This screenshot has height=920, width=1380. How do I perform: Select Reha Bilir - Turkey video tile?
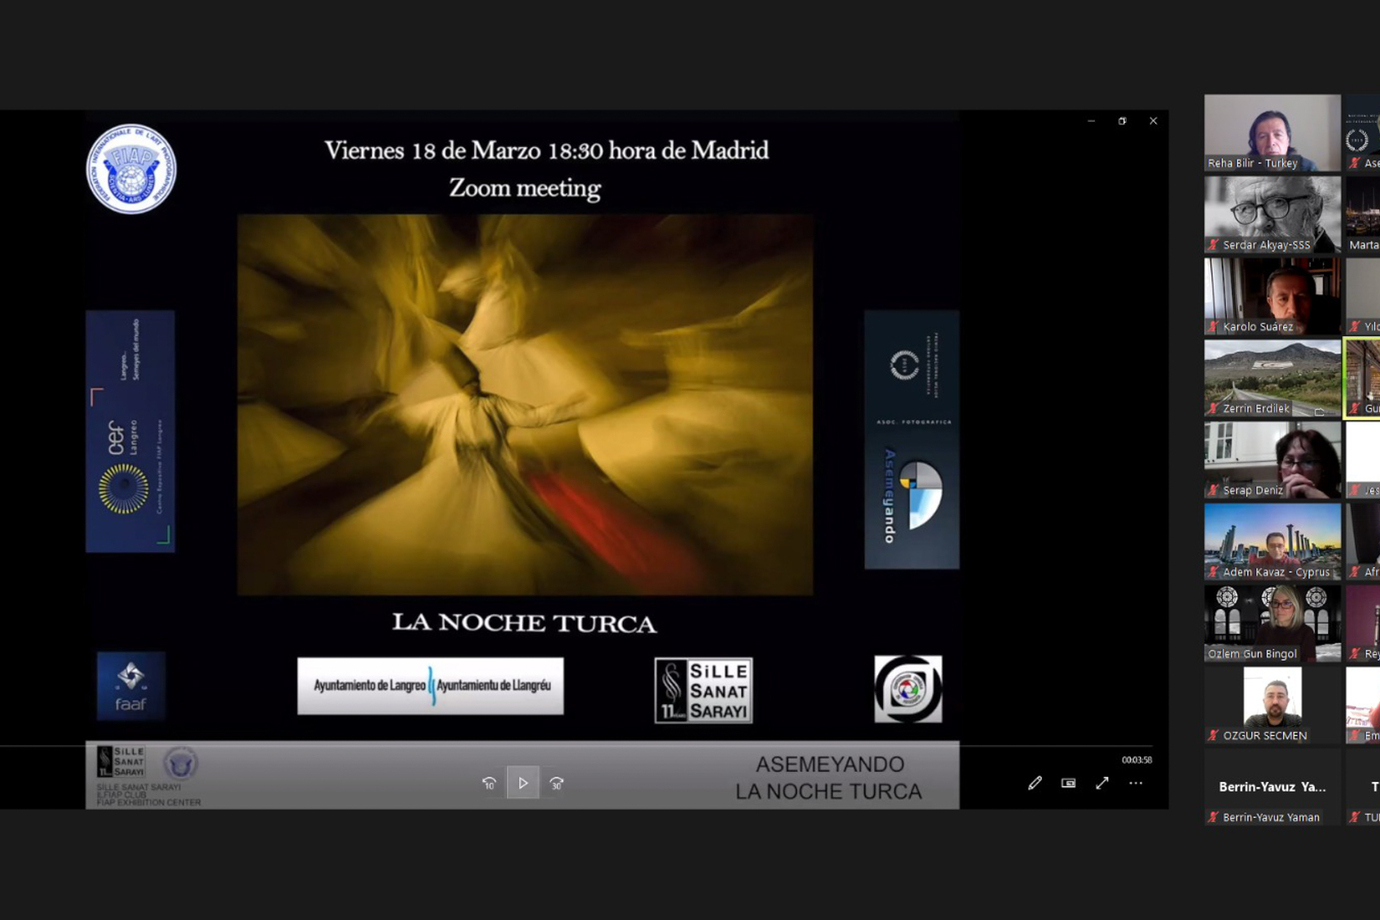pyautogui.click(x=1272, y=132)
